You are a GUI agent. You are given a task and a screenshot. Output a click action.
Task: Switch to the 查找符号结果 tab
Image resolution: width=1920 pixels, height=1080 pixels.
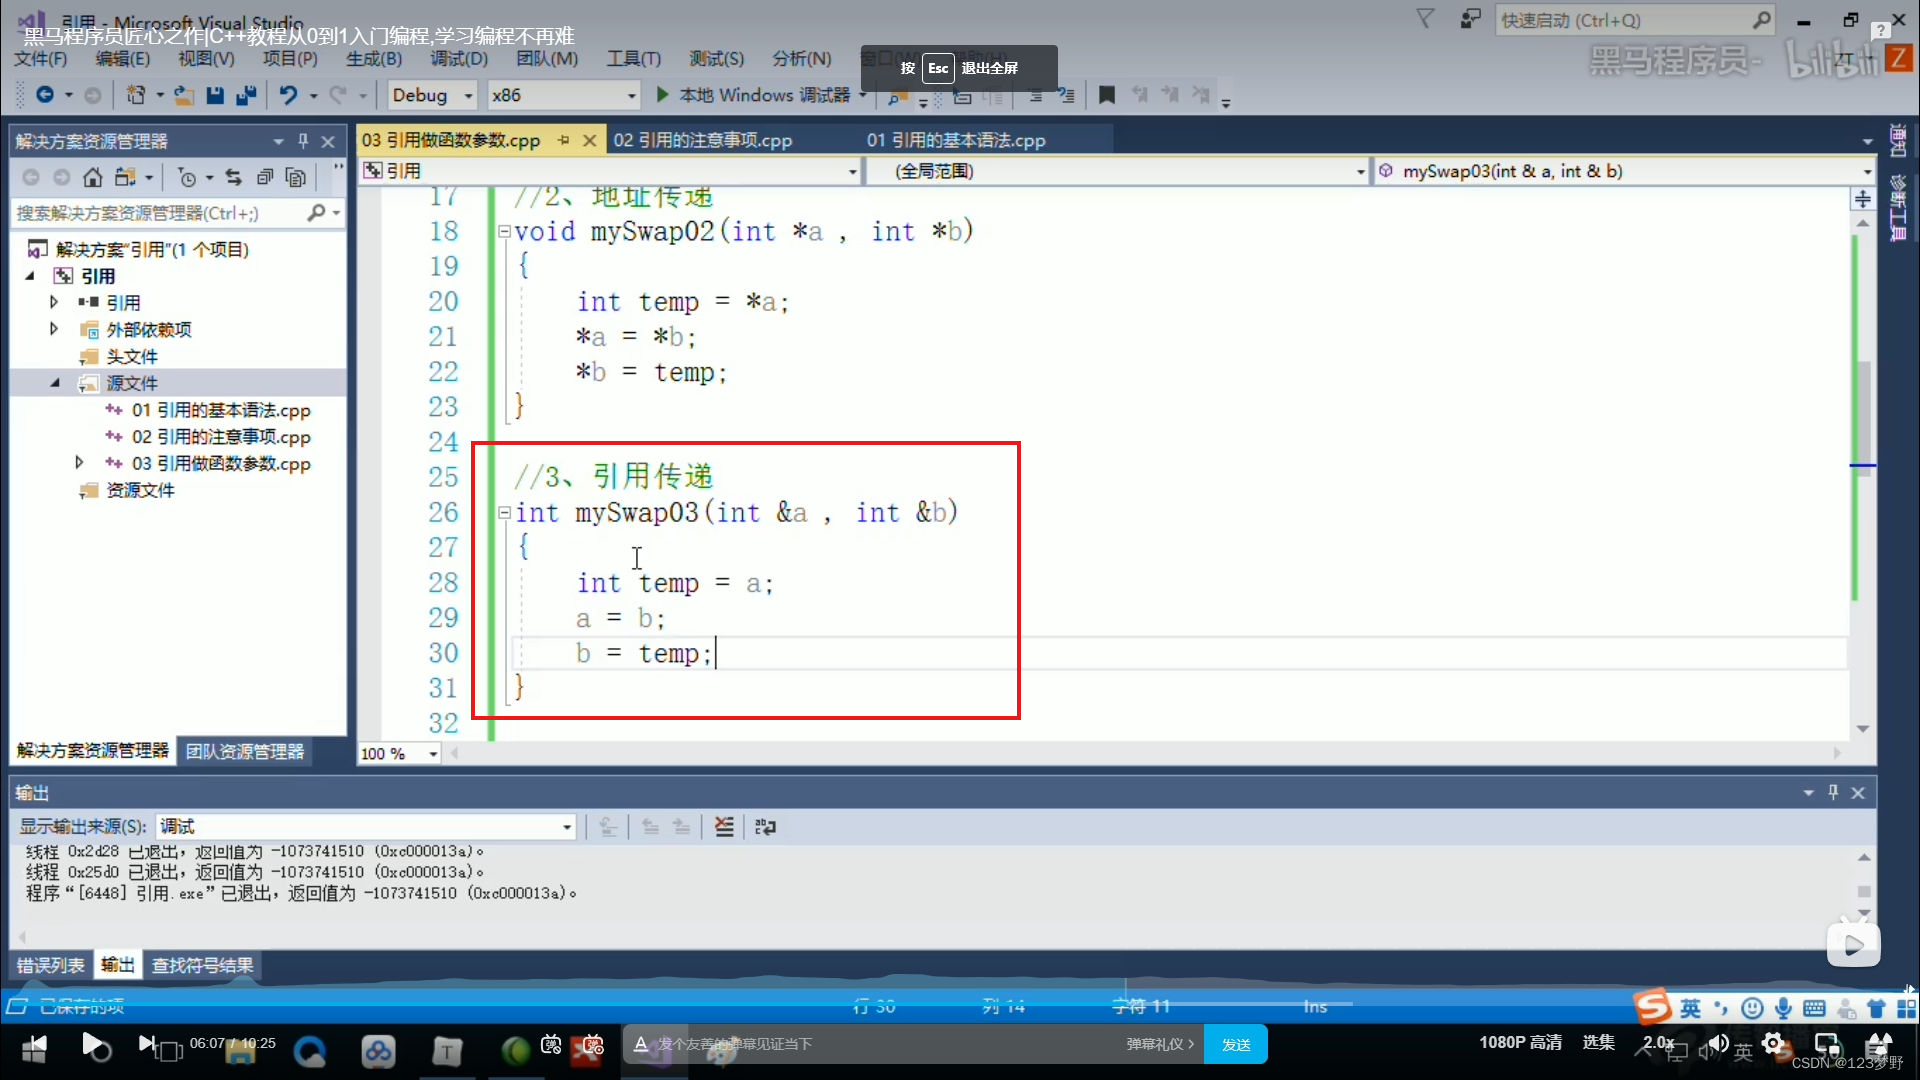click(202, 965)
